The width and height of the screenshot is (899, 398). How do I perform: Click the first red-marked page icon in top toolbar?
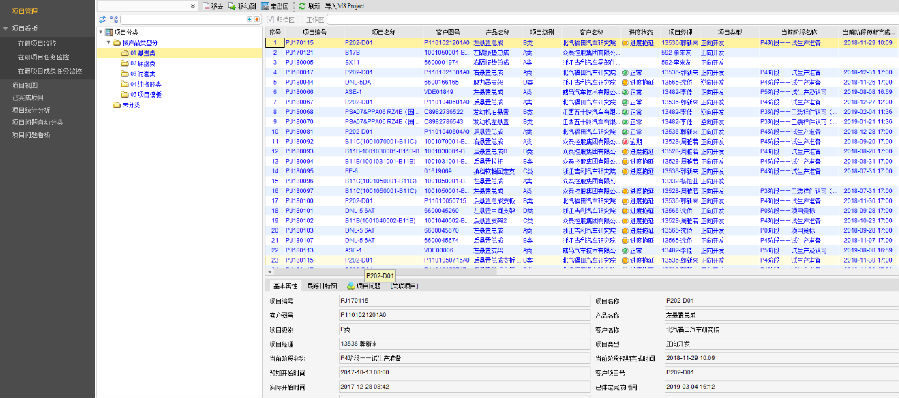tap(207, 6)
